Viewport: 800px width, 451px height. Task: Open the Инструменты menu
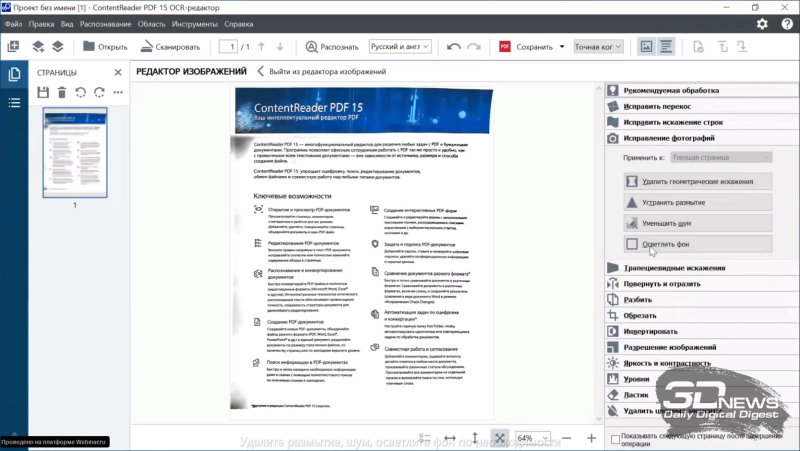195,23
